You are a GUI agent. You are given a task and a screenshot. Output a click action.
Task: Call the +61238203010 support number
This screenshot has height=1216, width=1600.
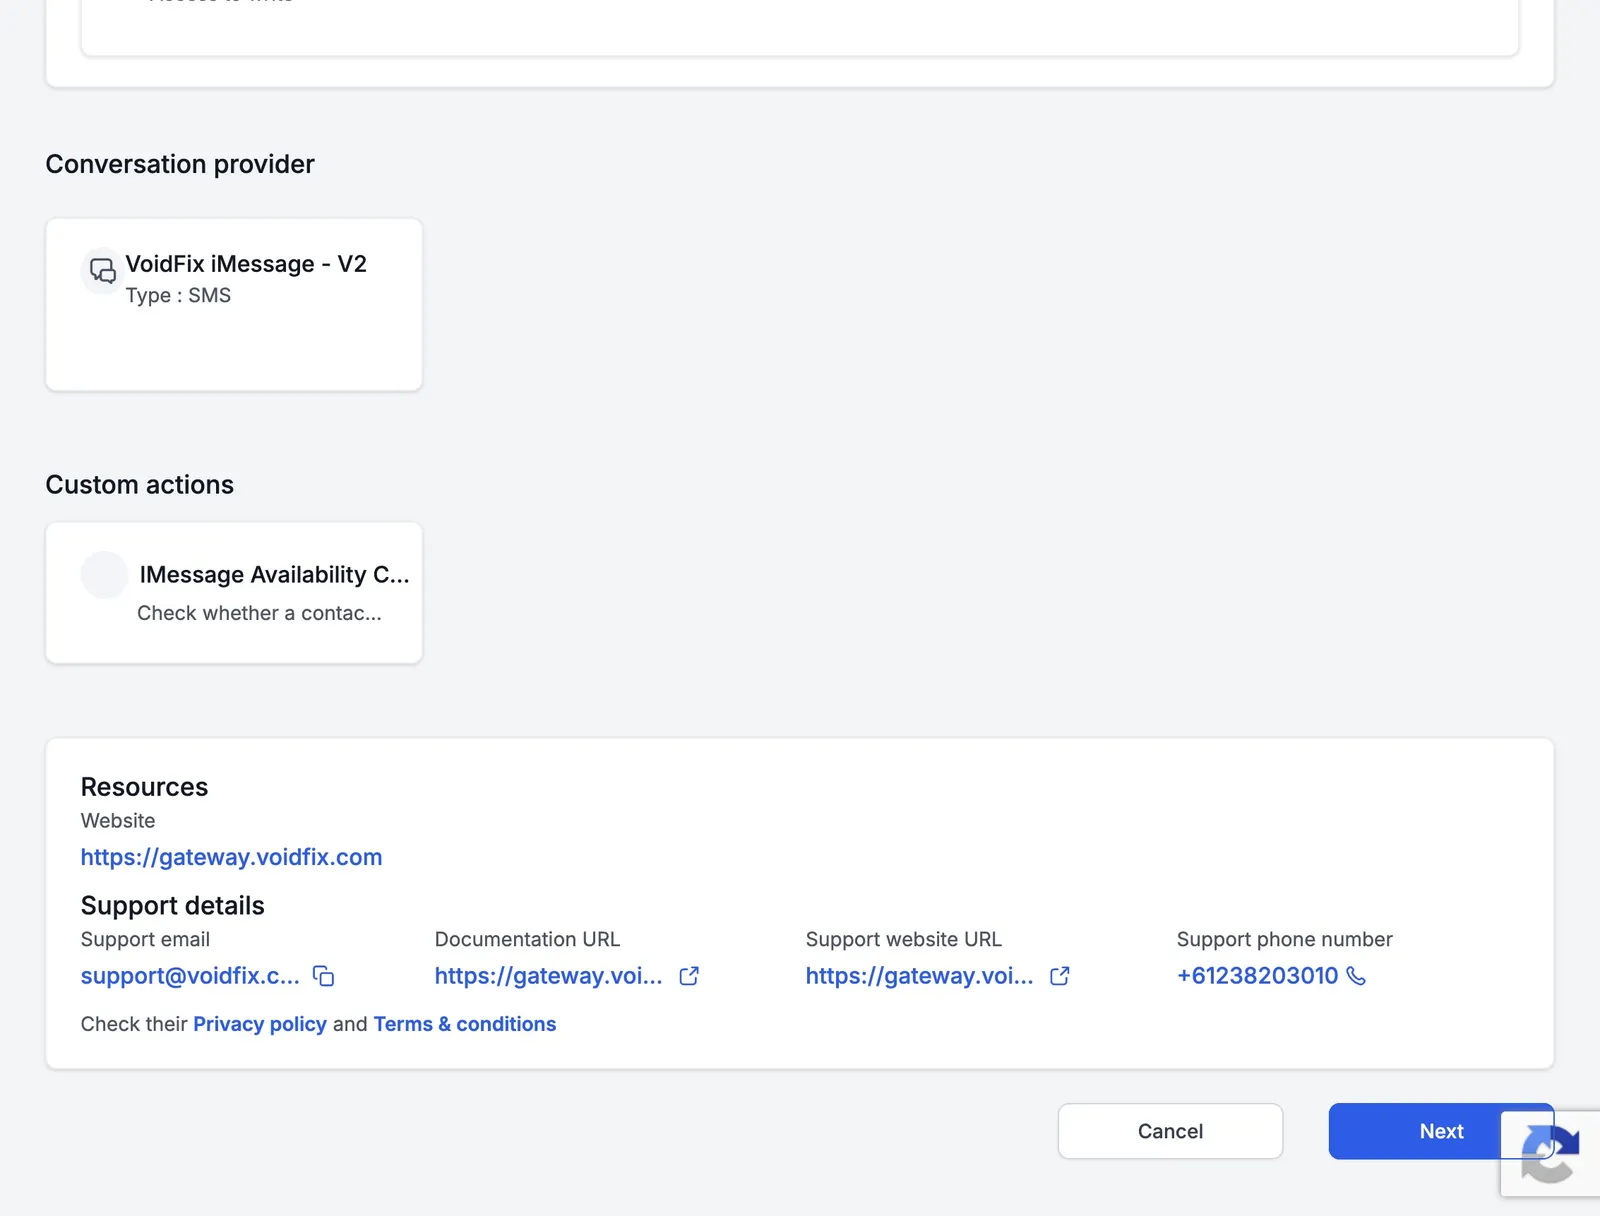point(1257,976)
